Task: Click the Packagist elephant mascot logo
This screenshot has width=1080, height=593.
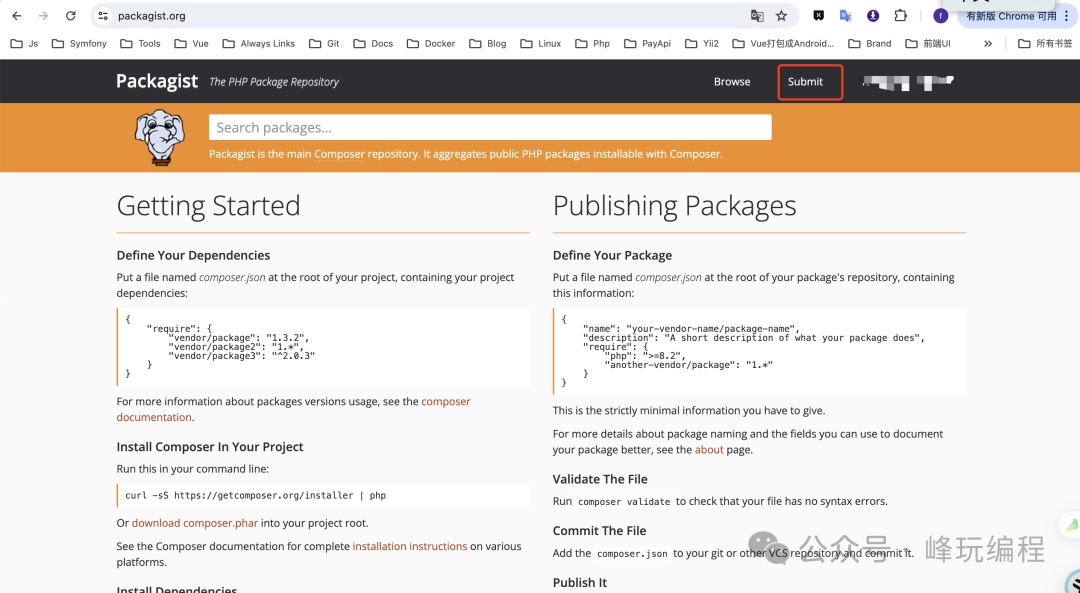Action: (159, 137)
